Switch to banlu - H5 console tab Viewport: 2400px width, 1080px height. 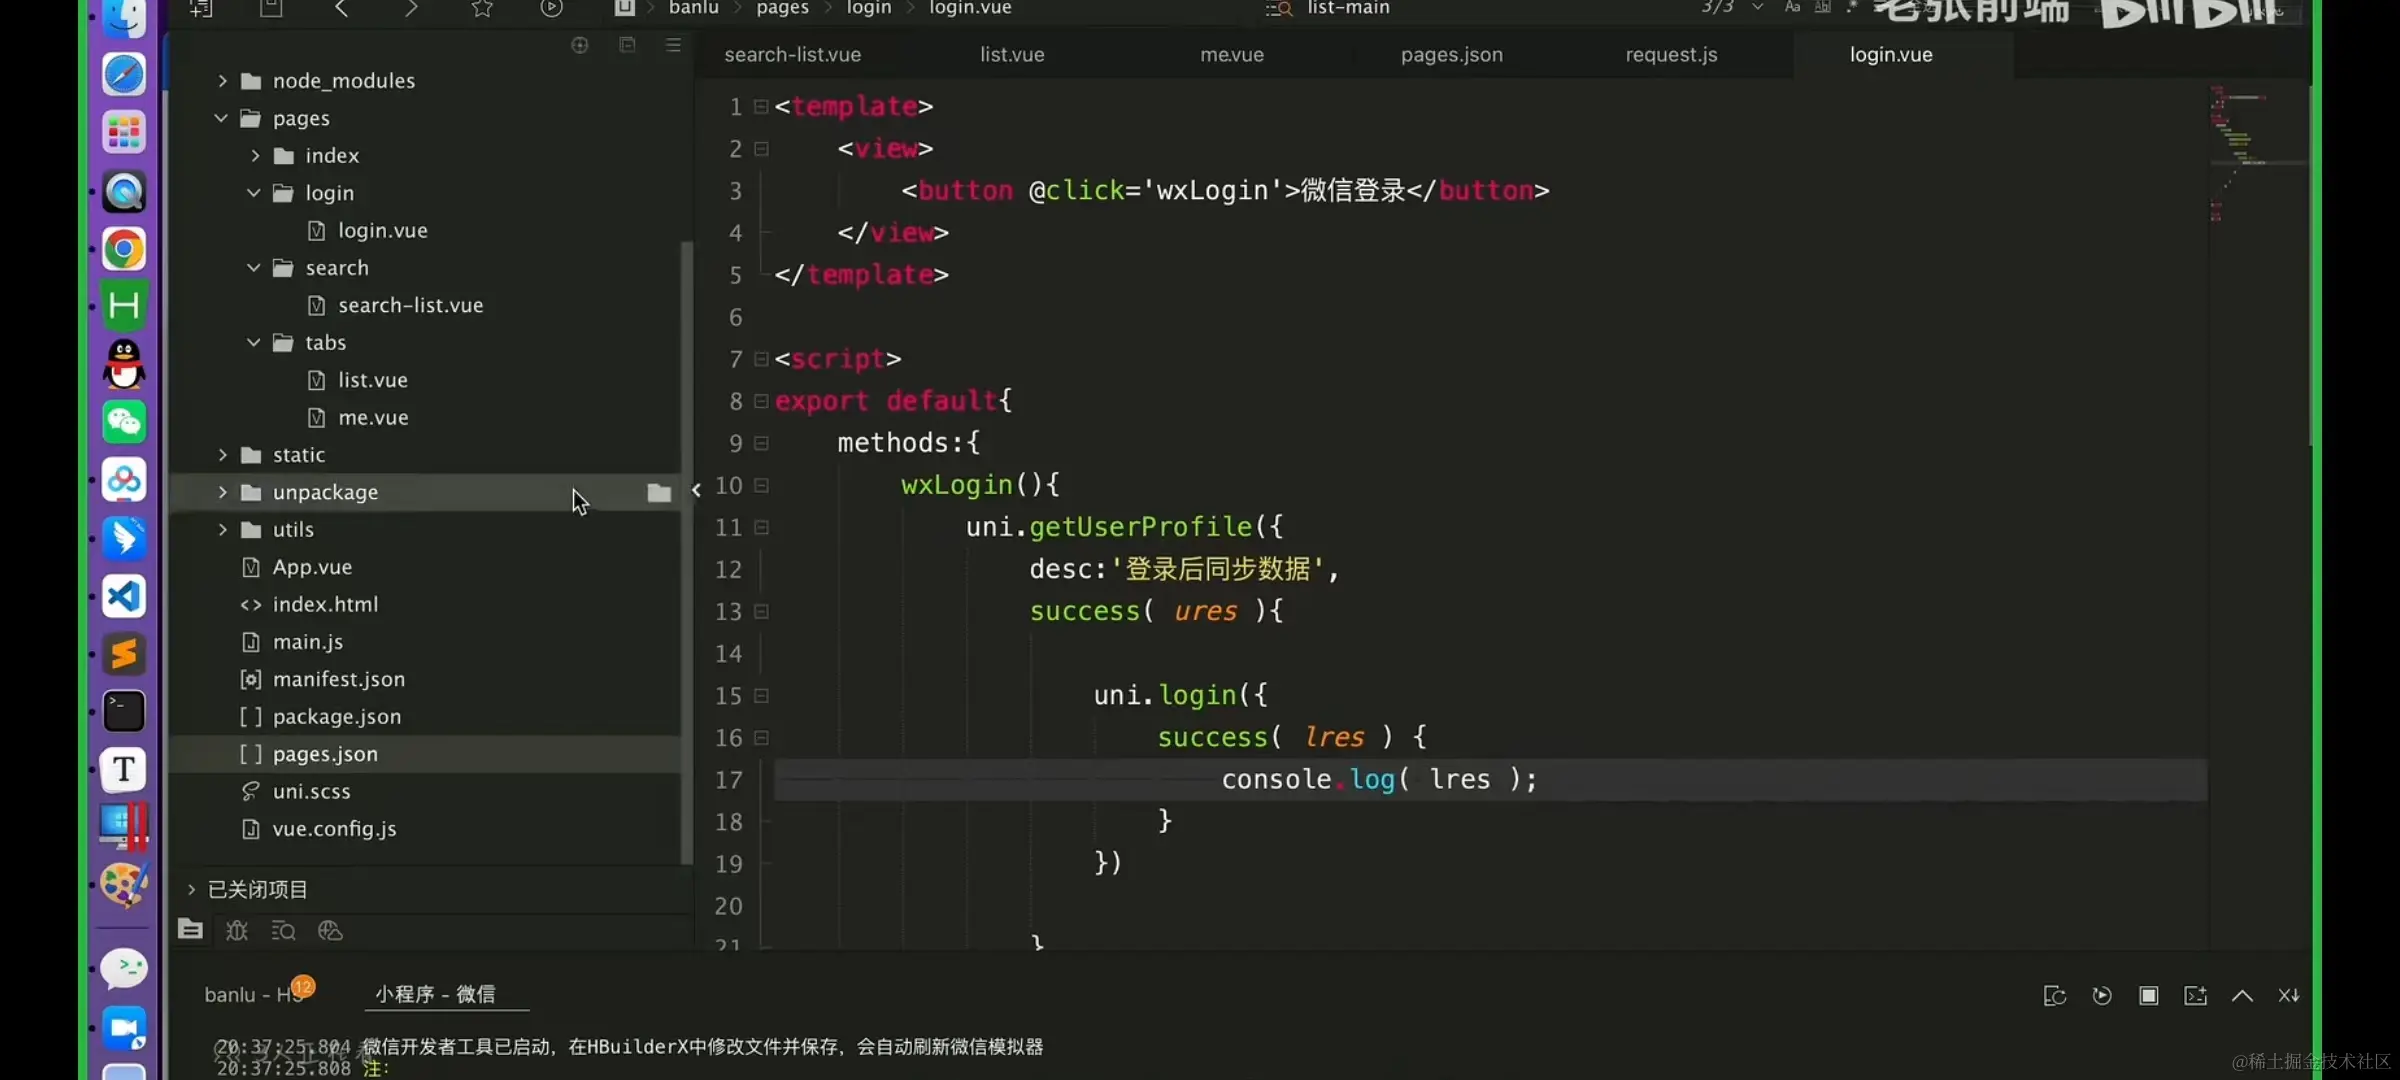252,994
